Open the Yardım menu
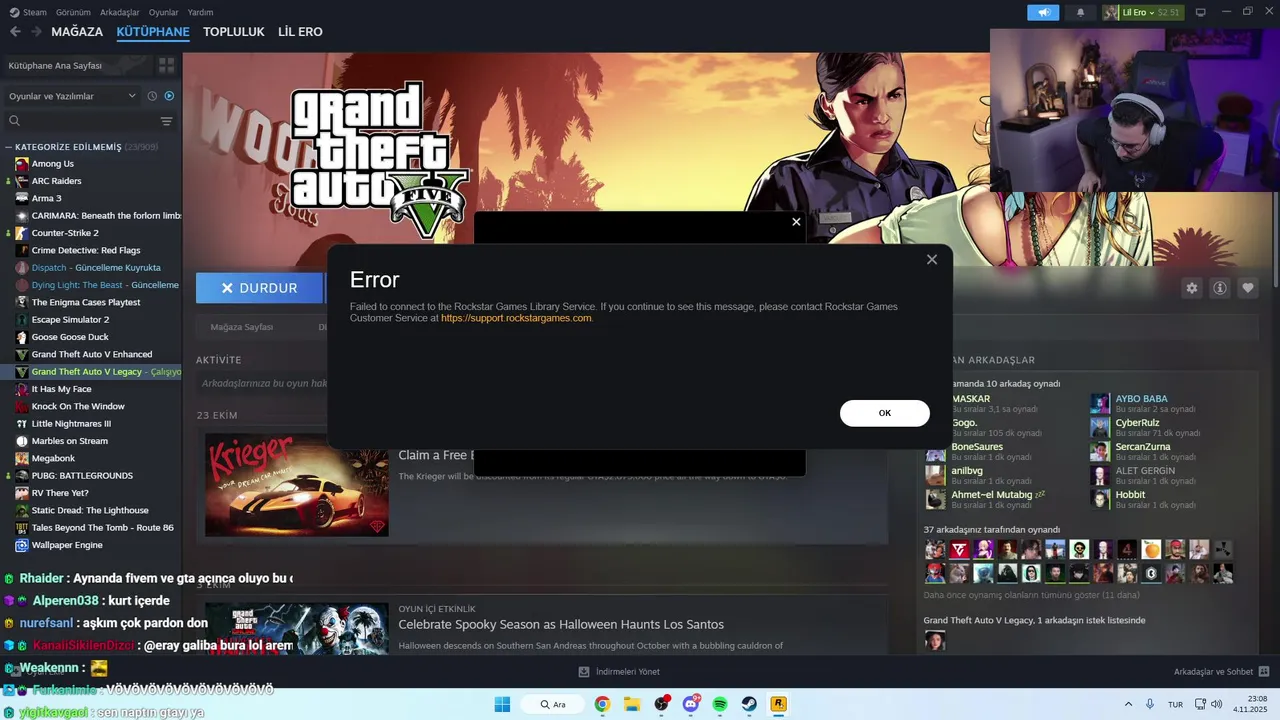 (x=200, y=12)
